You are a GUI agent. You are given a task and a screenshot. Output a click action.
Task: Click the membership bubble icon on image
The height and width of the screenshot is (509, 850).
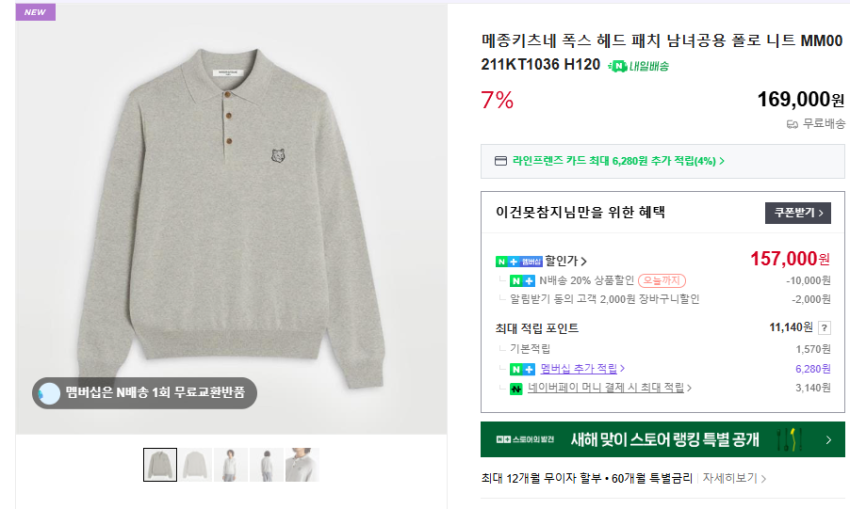coord(49,393)
